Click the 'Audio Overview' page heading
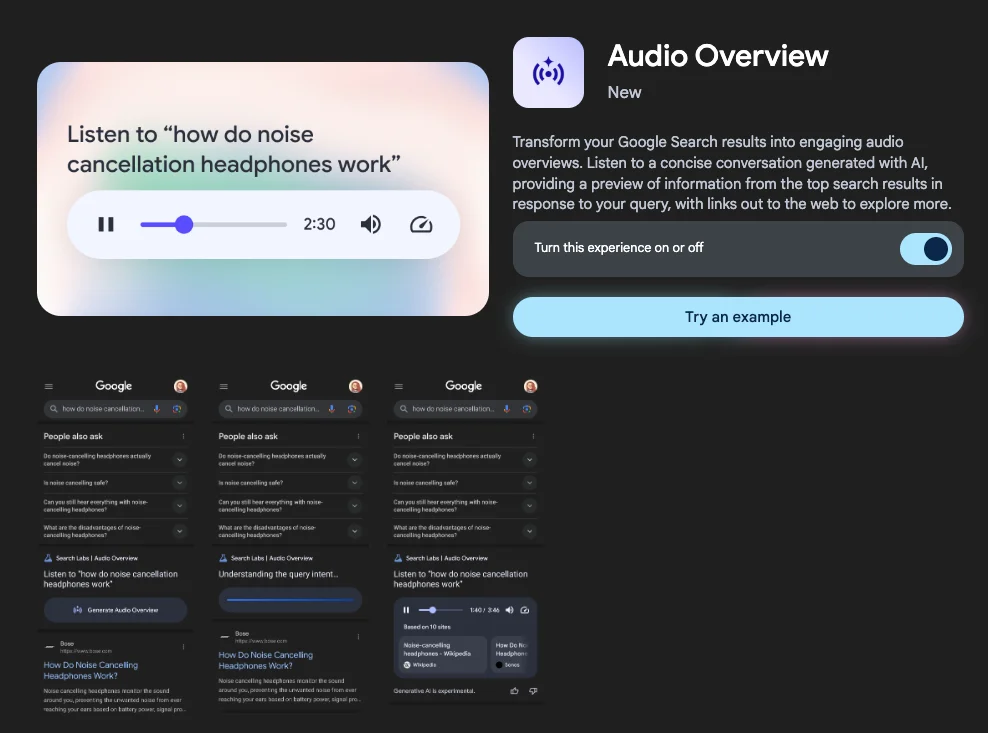The image size is (988, 733). pyautogui.click(x=718, y=55)
